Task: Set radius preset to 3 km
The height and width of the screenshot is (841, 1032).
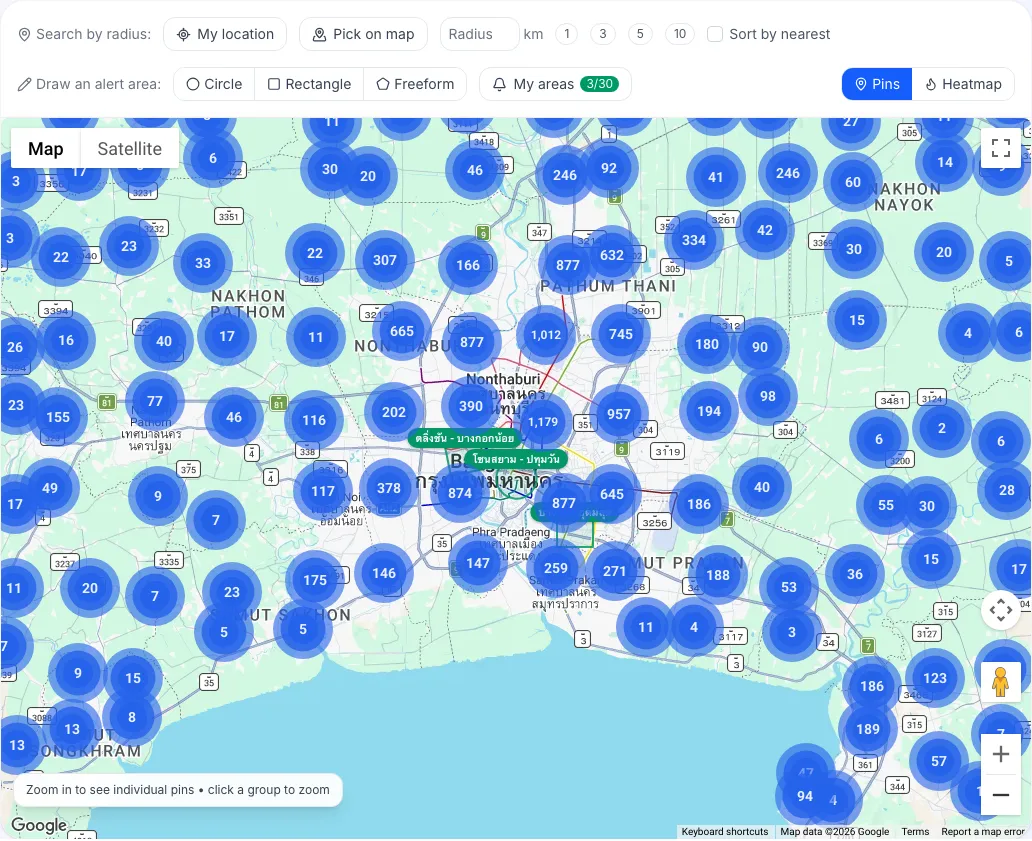Action: click(603, 34)
